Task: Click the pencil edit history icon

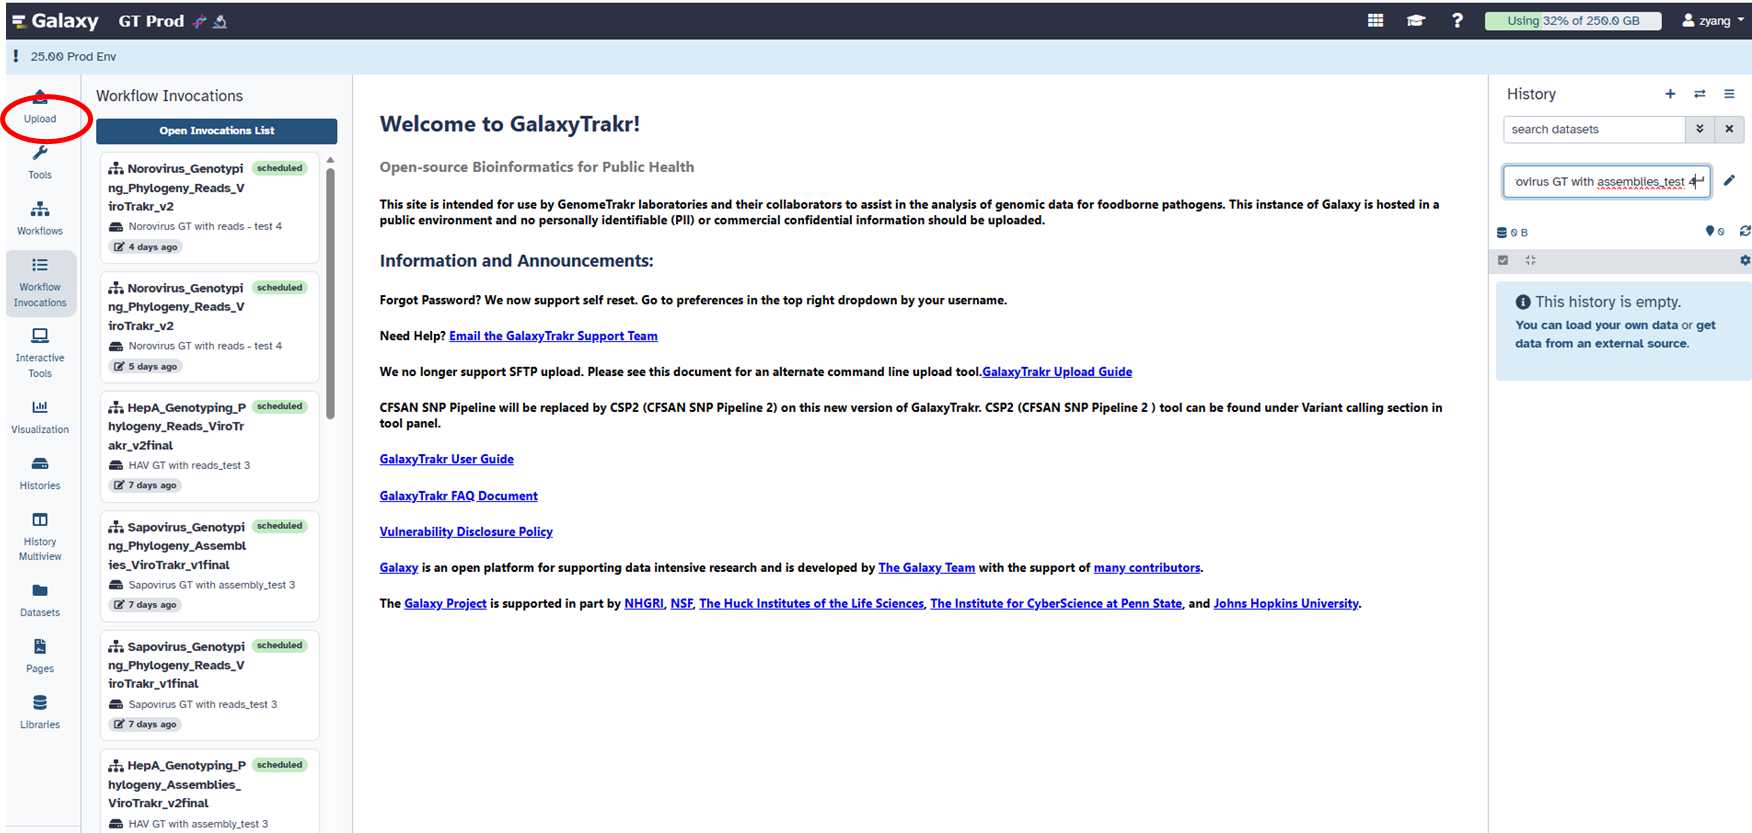Action: pyautogui.click(x=1729, y=181)
